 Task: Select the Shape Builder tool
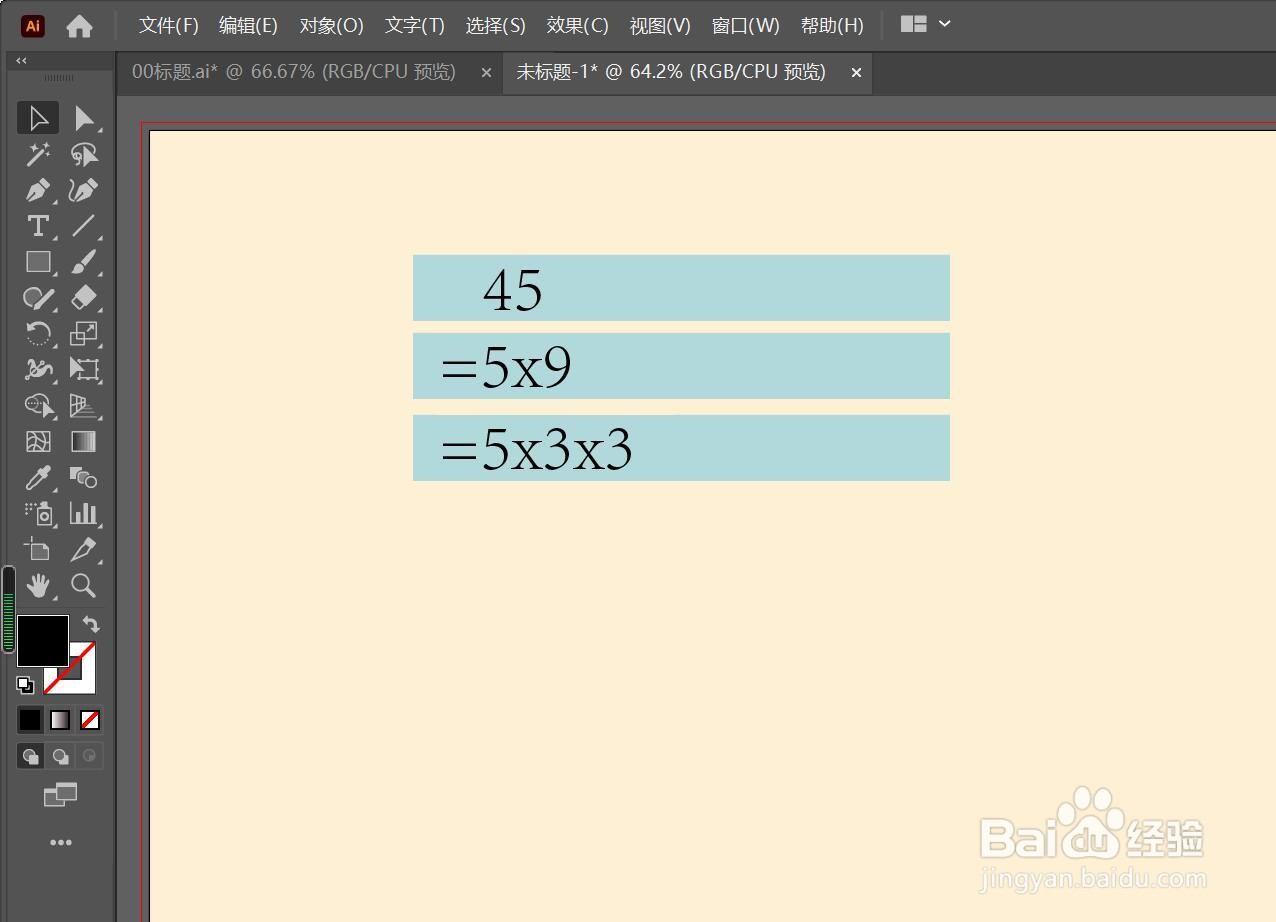38,406
